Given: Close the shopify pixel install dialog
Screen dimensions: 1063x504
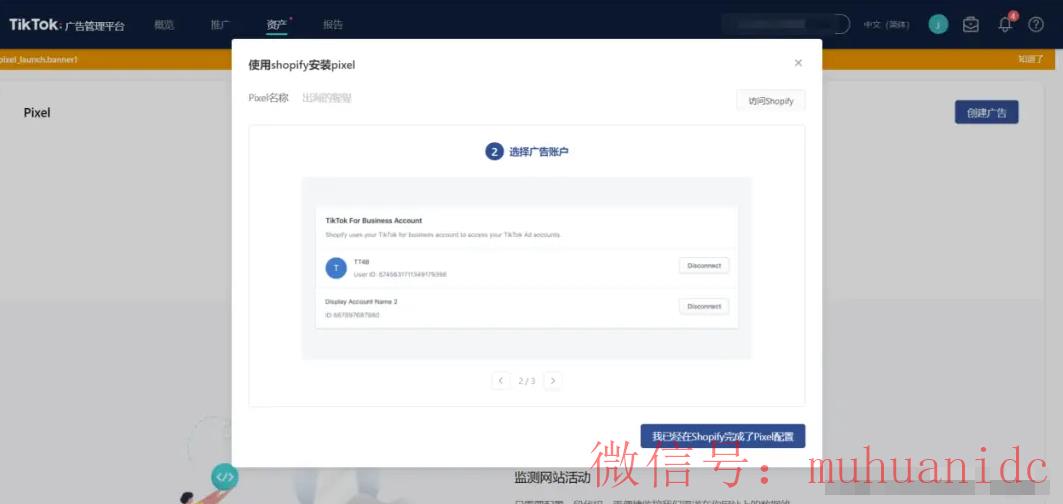Looking at the screenshot, I should tap(798, 63).
